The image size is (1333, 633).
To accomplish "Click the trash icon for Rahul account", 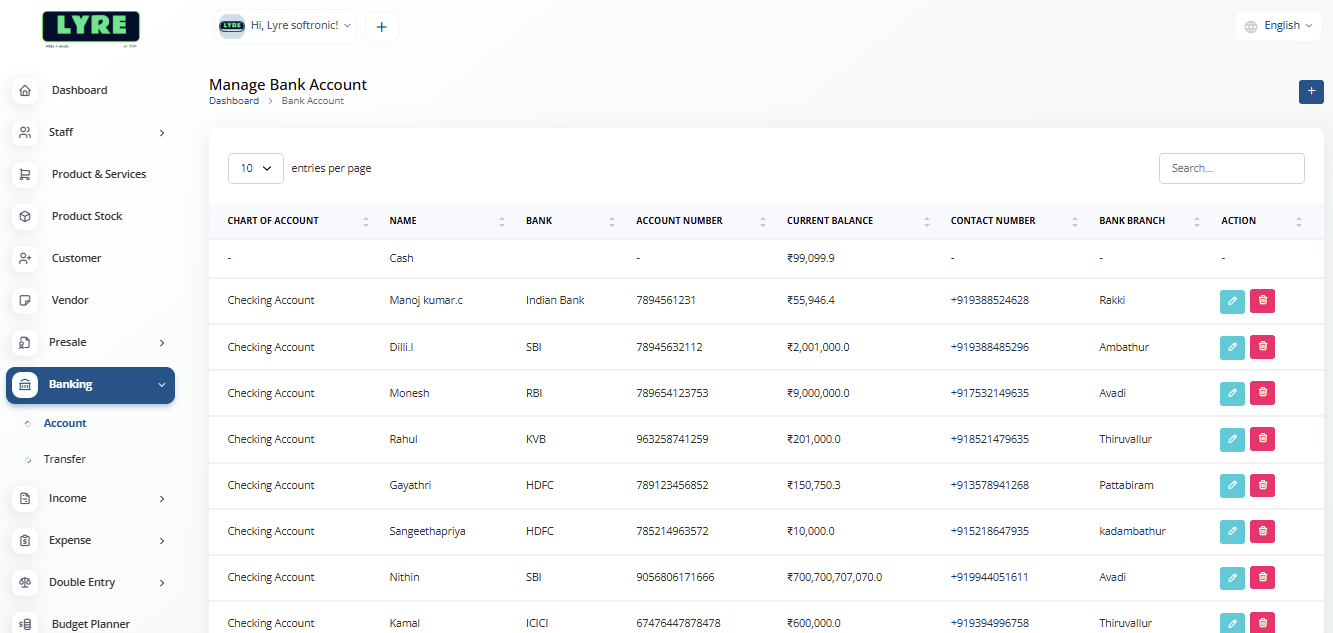I will (x=1262, y=439).
